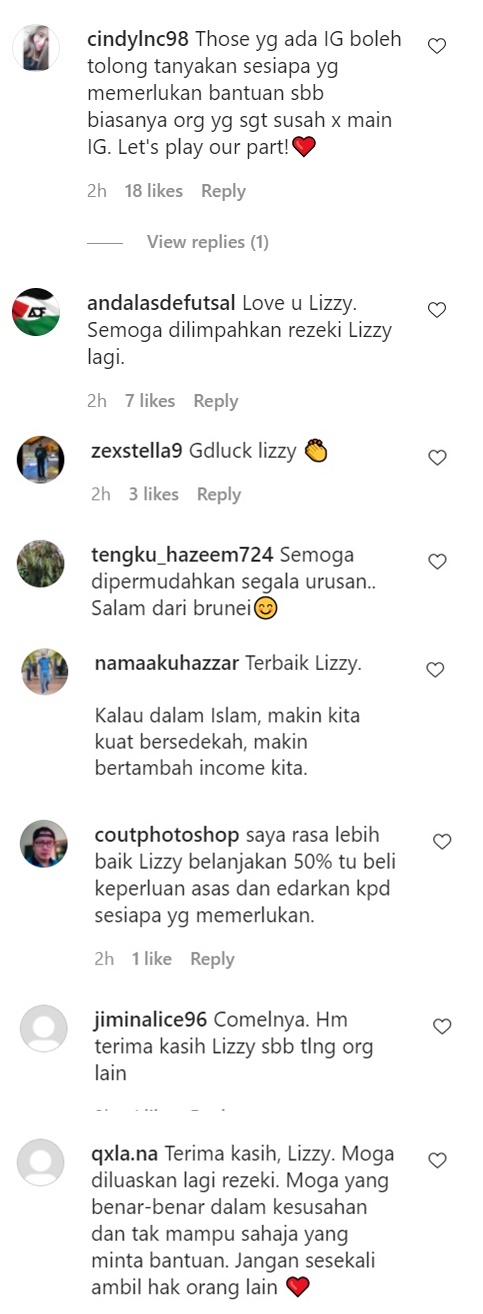Tap the heart next to qxla.na's comment
This screenshot has height=1314, width=483.
(436, 1160)
